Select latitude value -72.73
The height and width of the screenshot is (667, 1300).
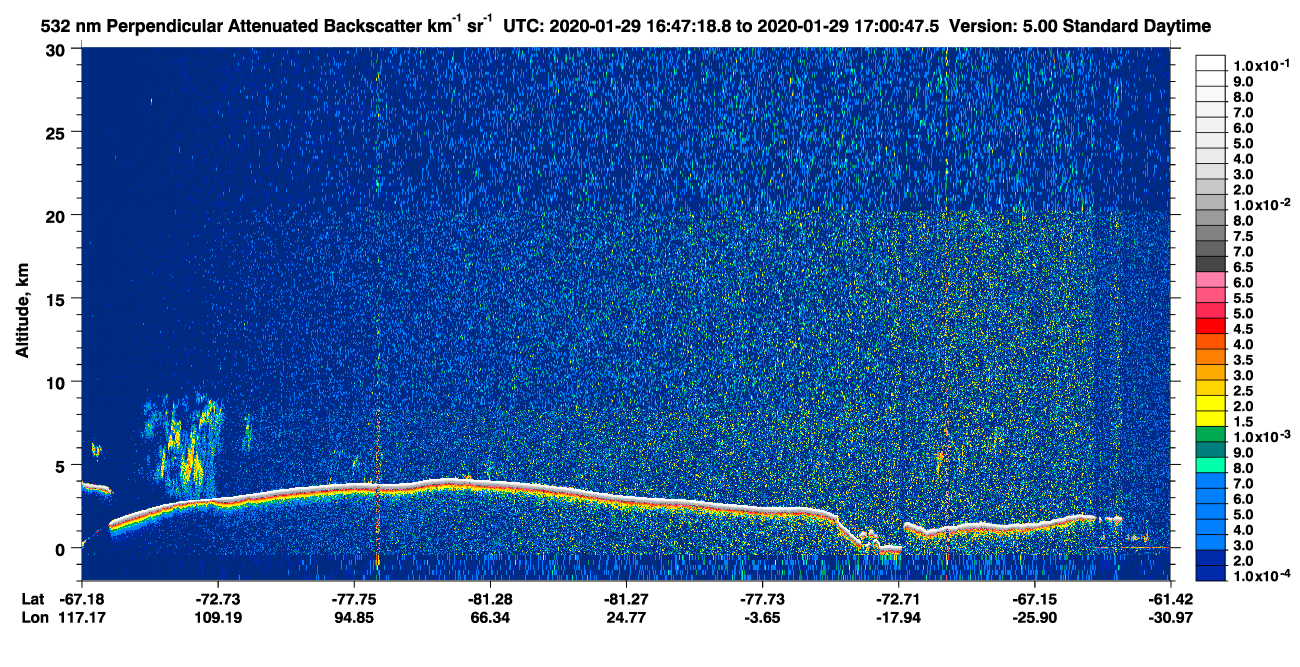pyautogui.click(x=219, y=599)
